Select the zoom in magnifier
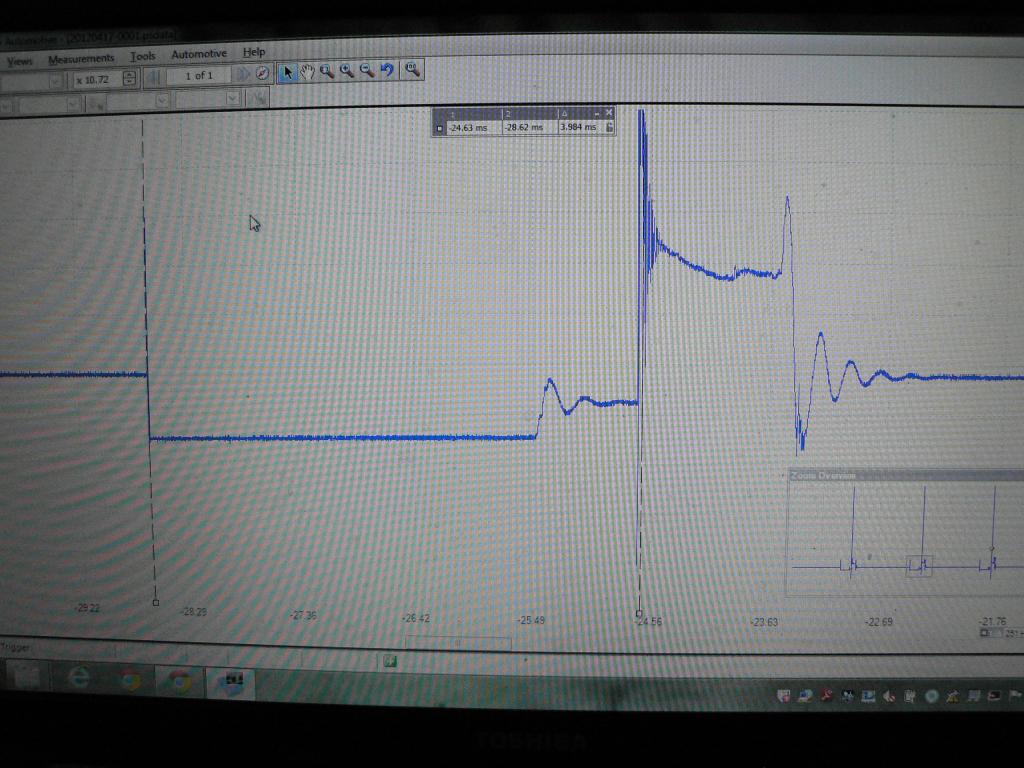1024x768 pixels. [x=347, y=71]
